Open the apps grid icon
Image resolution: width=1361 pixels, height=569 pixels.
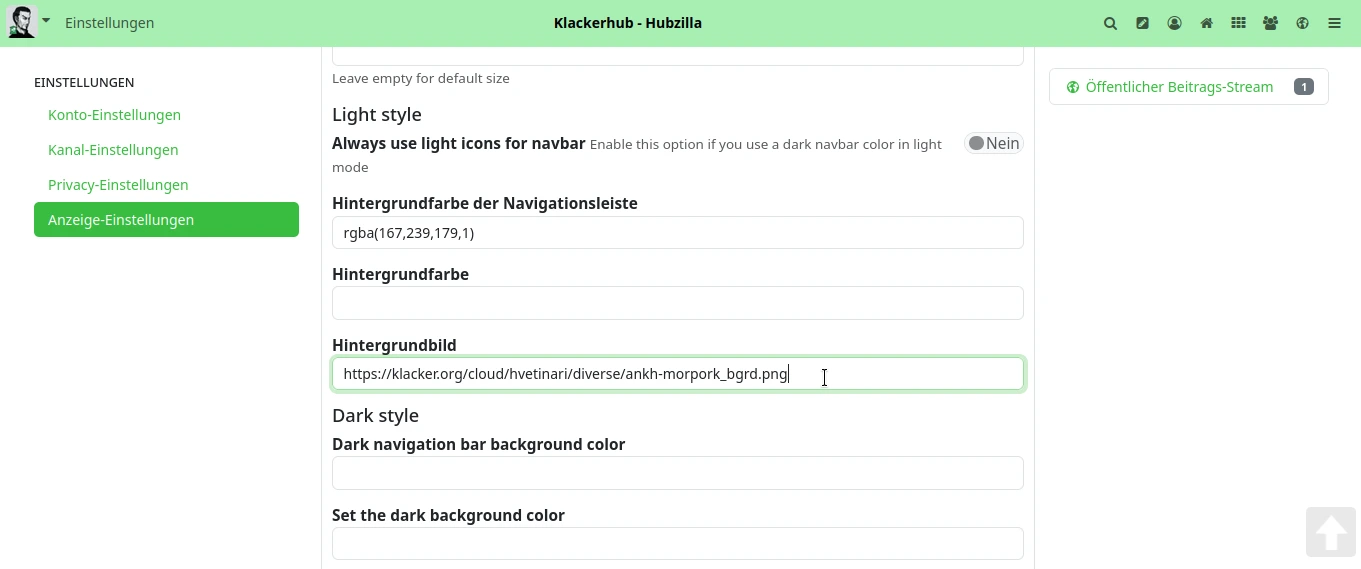(1238, 23)
